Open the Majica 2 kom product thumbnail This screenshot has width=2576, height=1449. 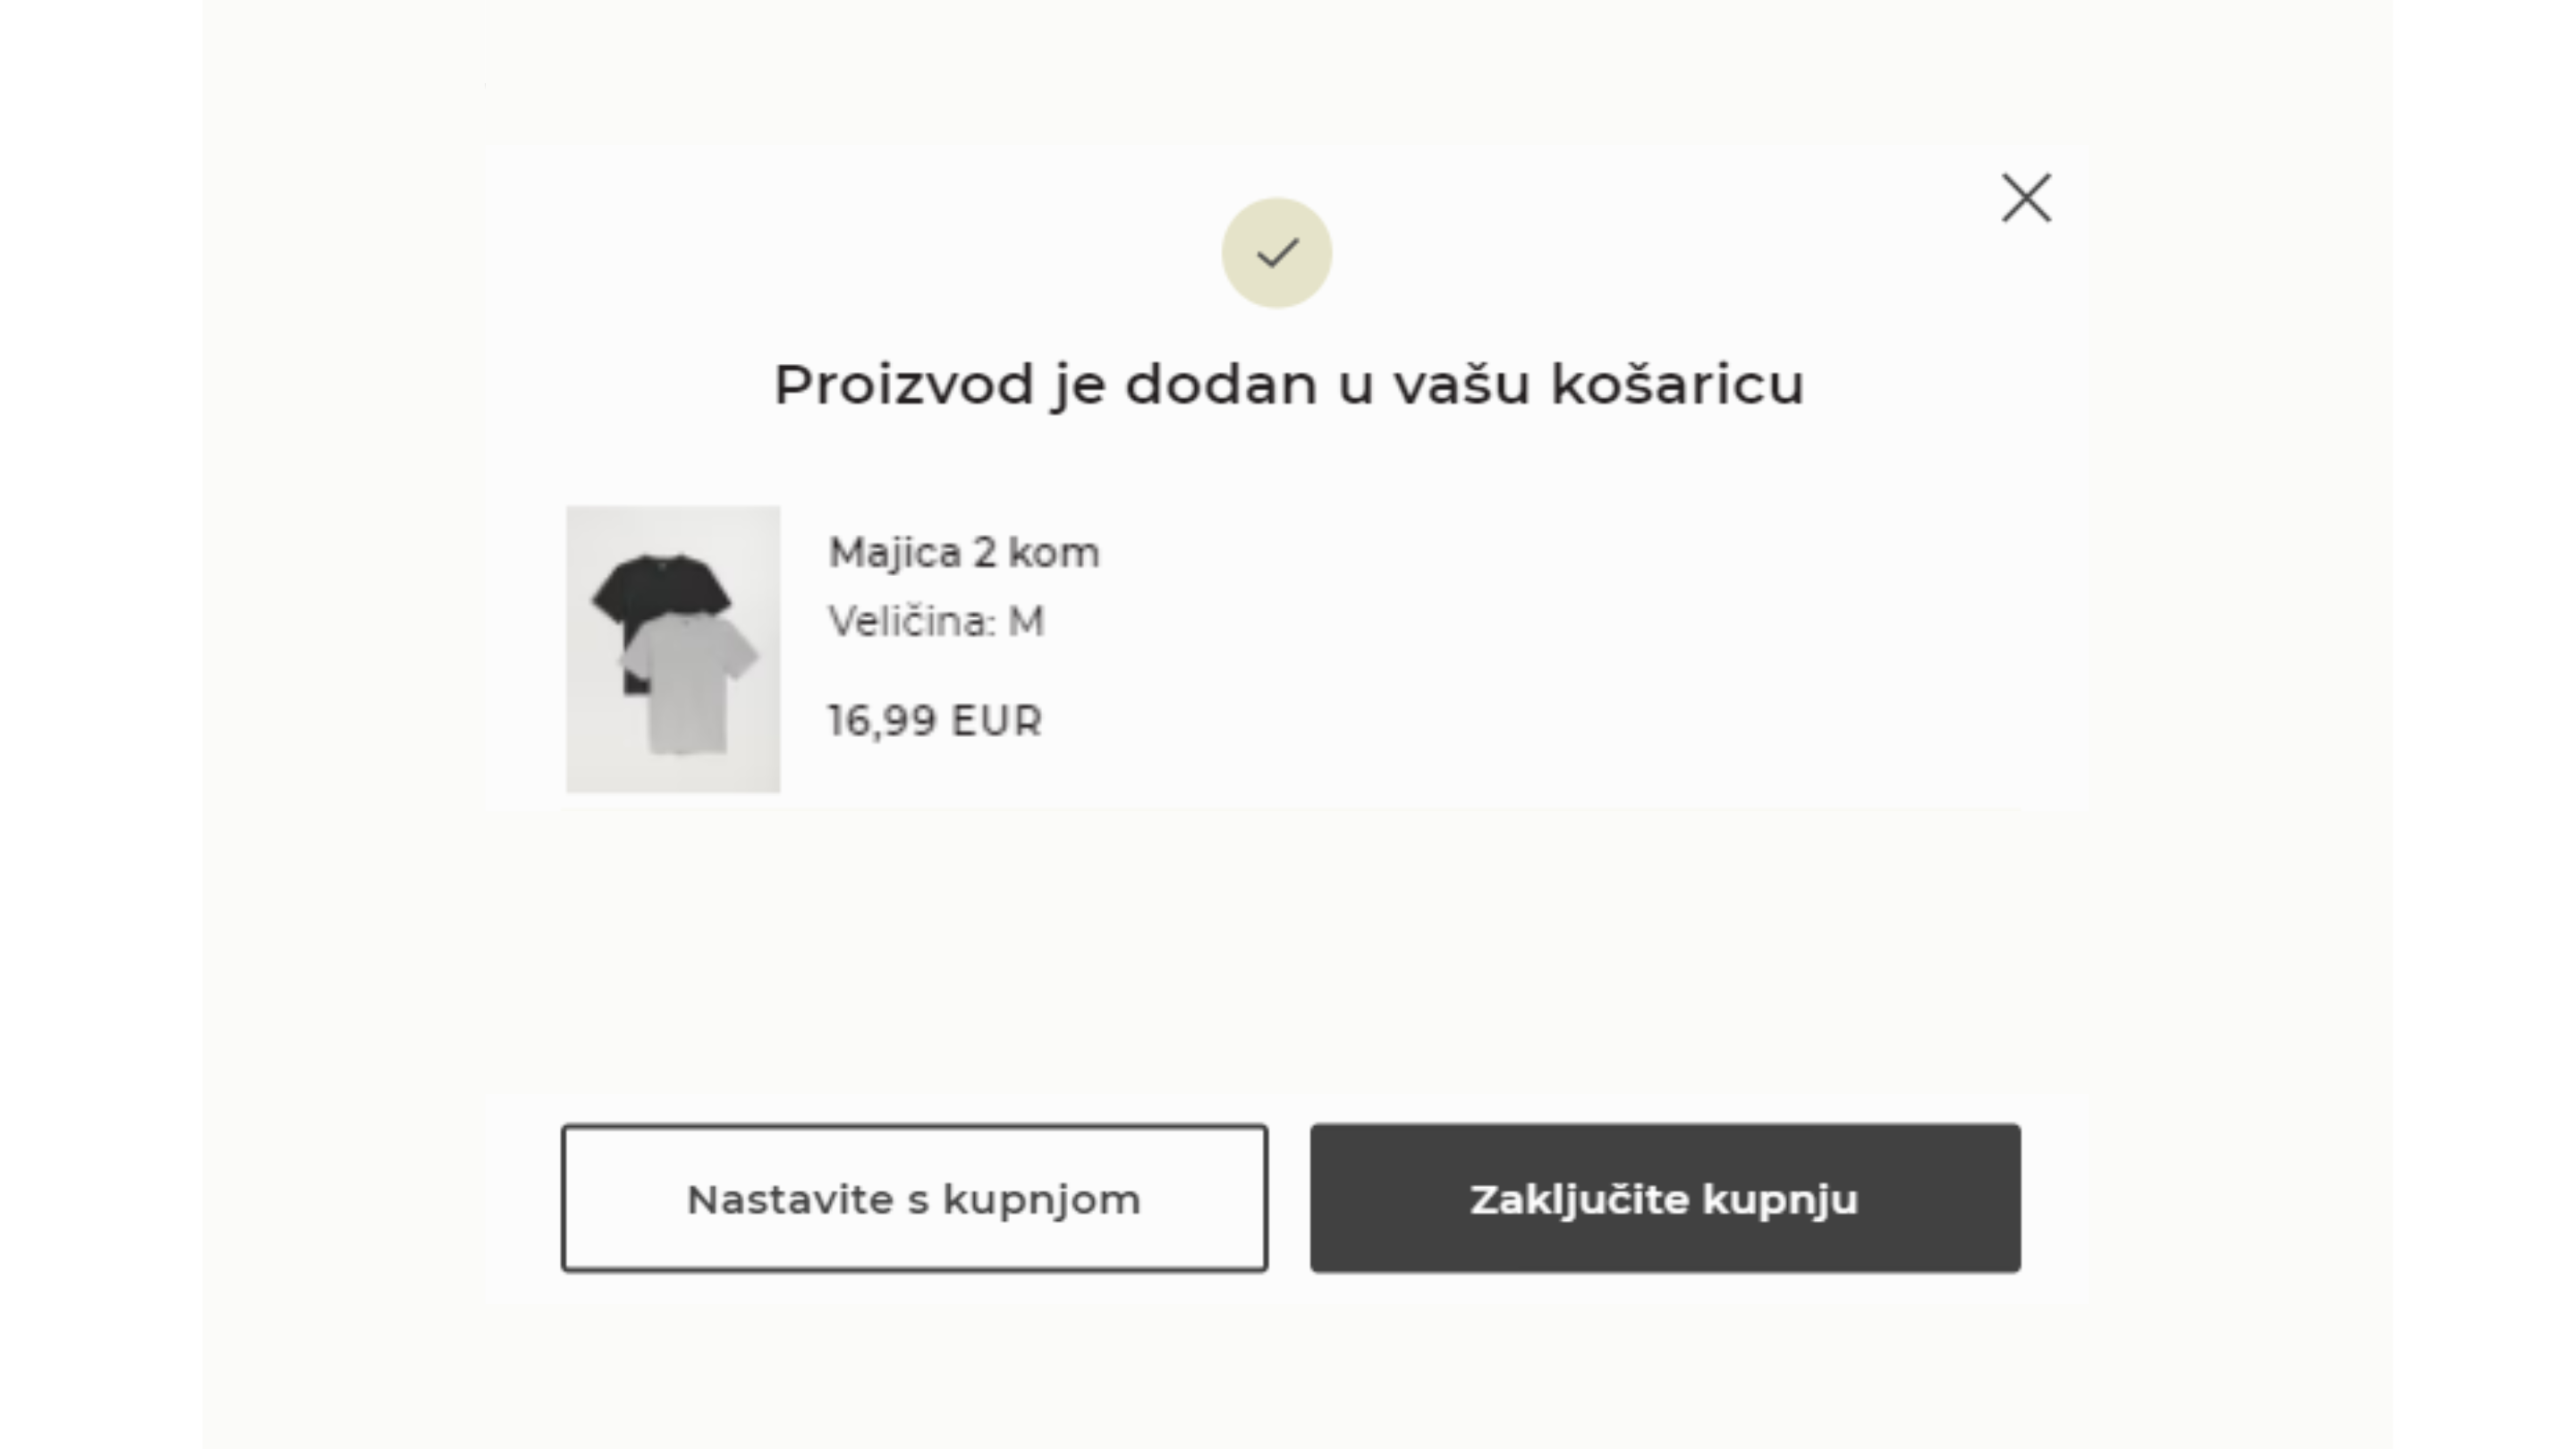coord(673,649)
